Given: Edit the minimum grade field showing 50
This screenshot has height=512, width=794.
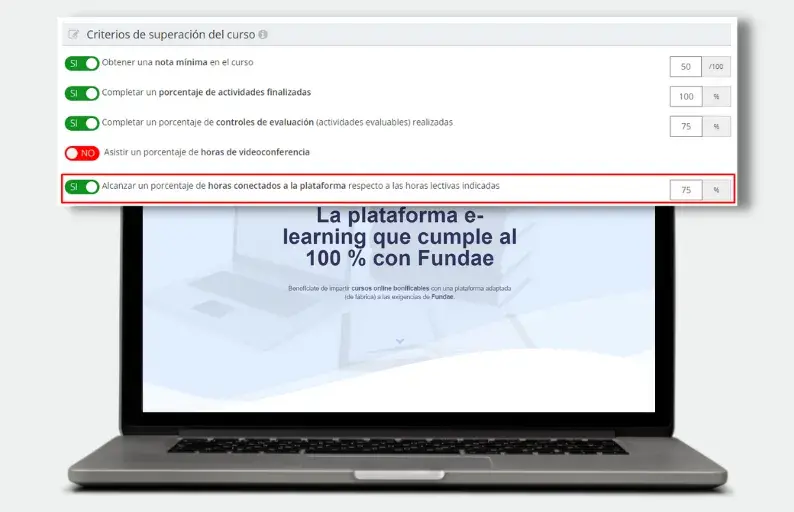Looking at the screenshot, I should click(686, 66).
